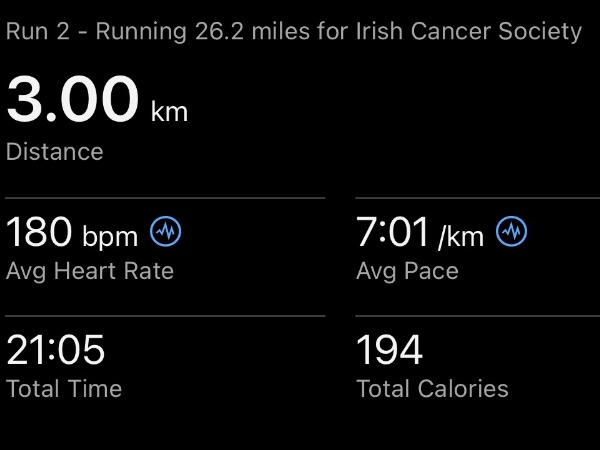Open the Avg Pace label
This screenshot has width=600, height=450.
pos(407,270)
